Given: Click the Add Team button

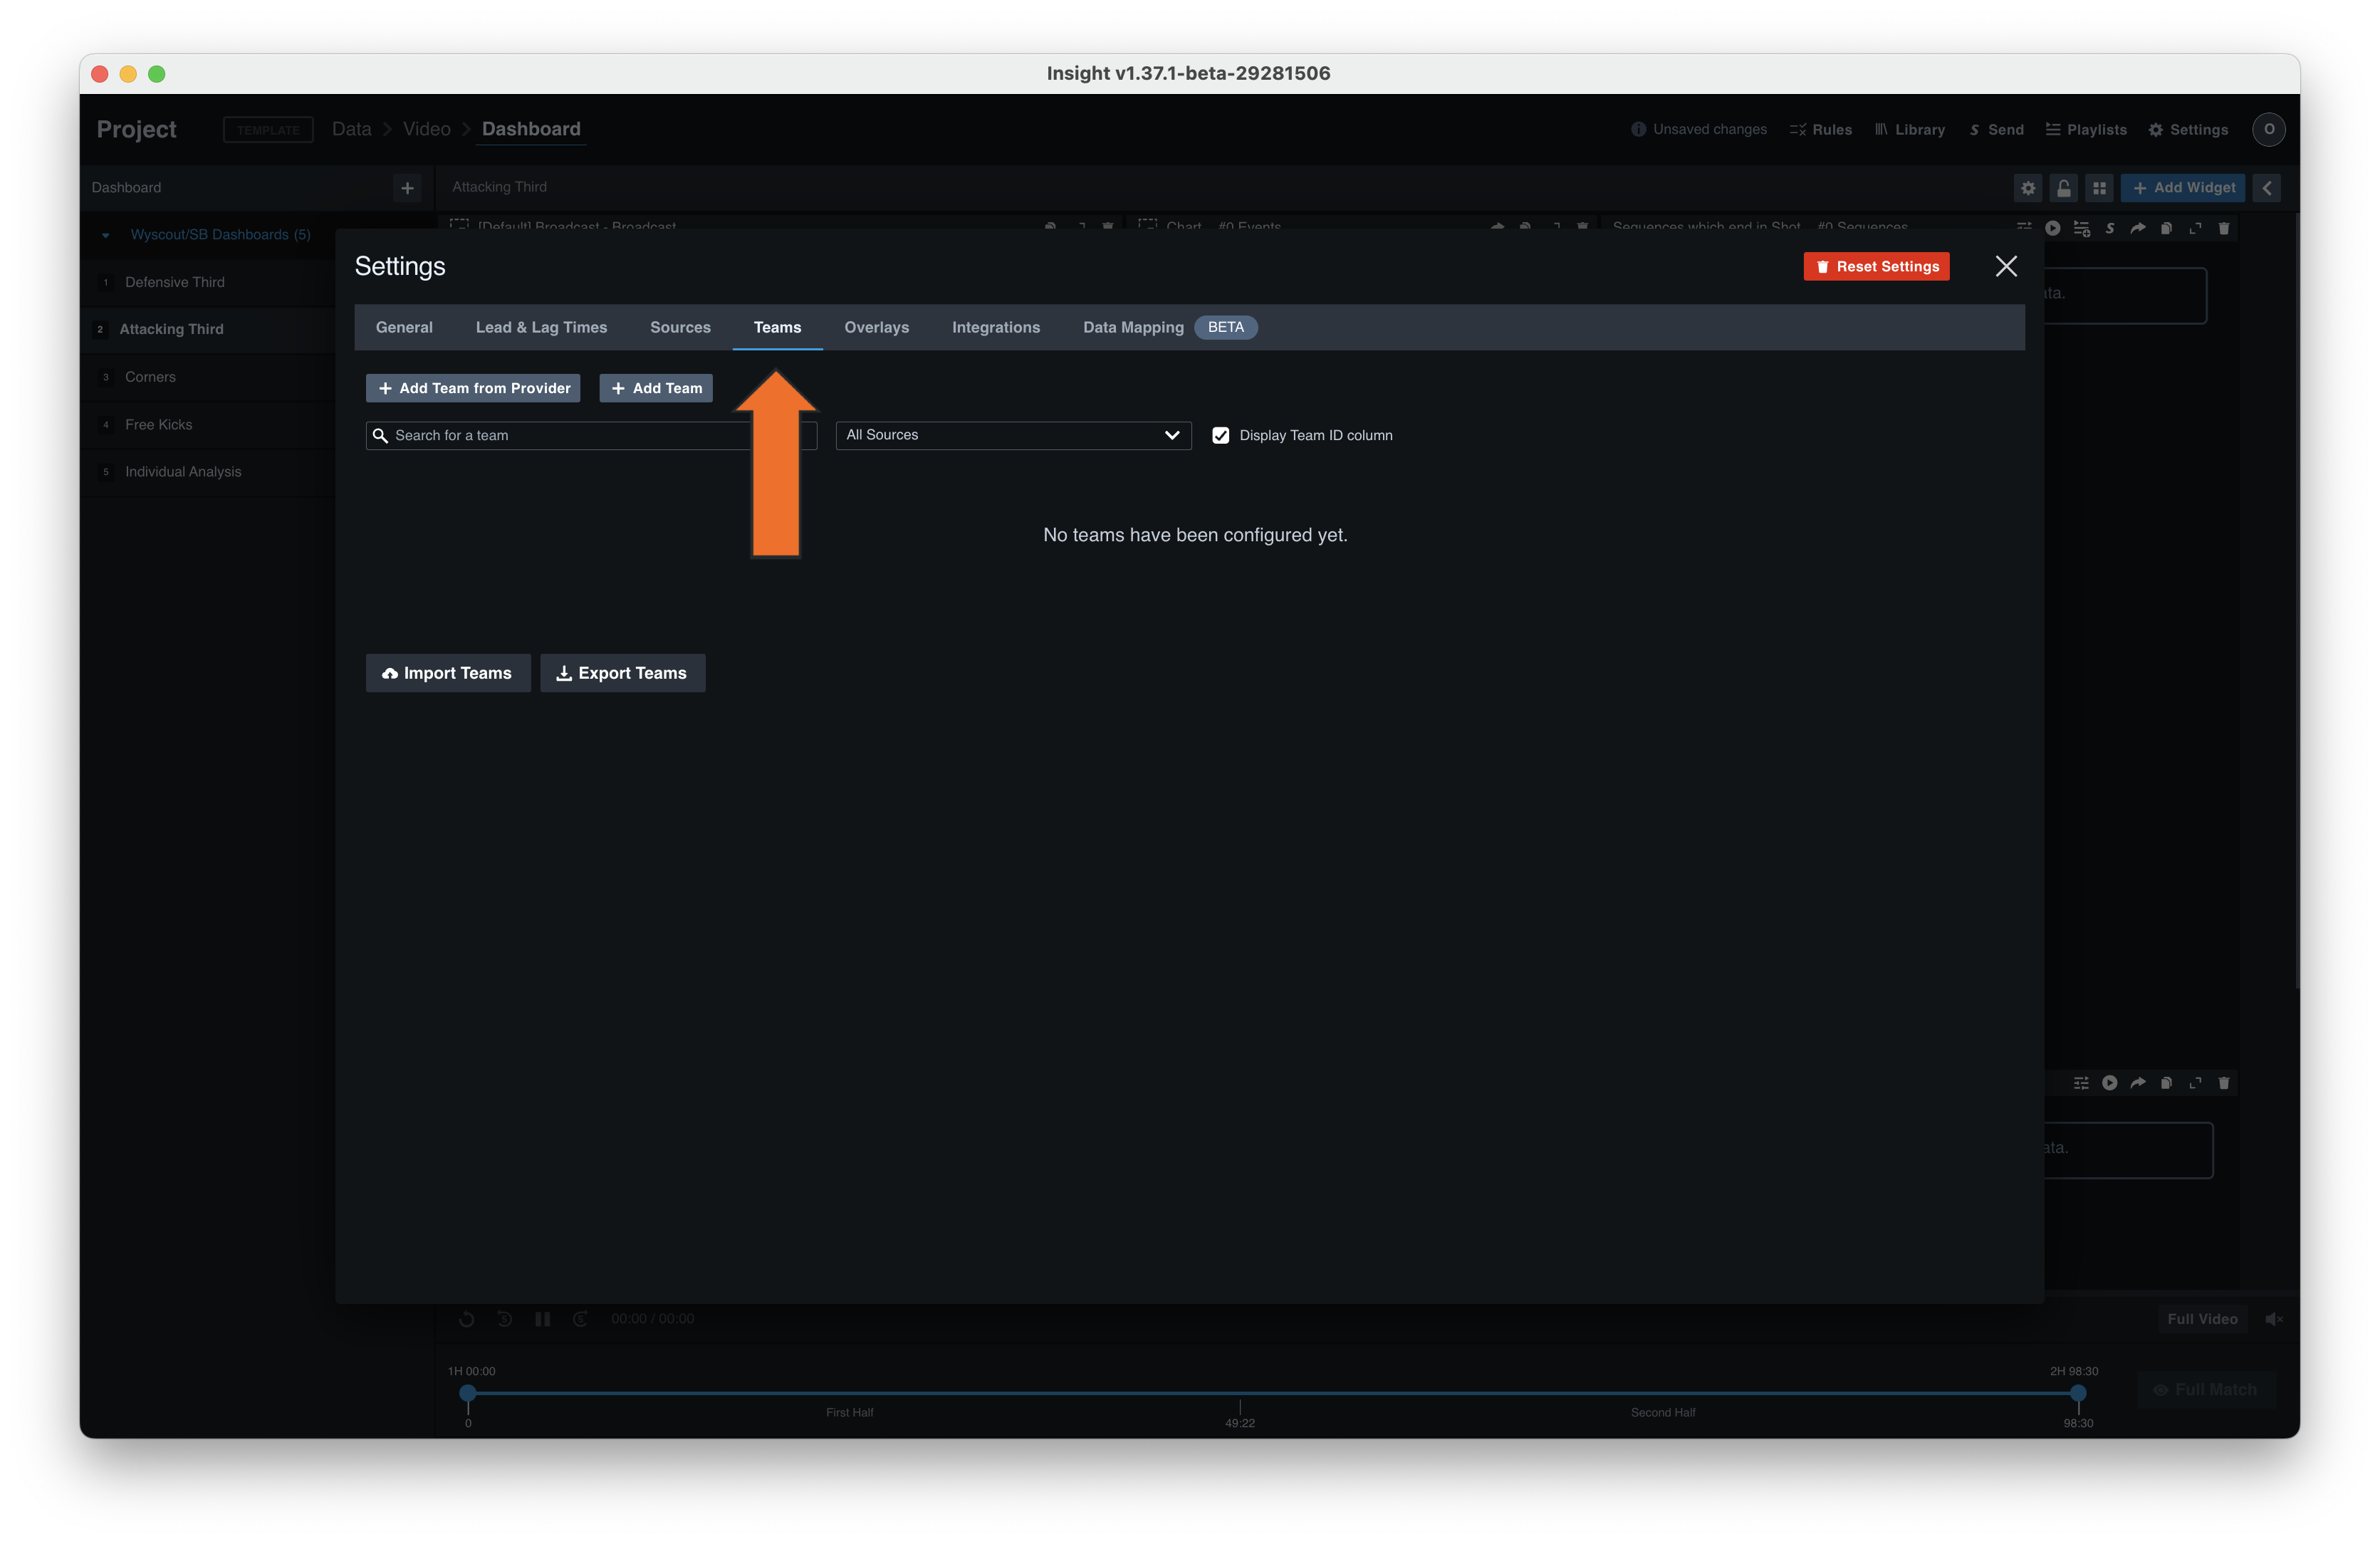Looking at the screenshot, I should 656,388.
